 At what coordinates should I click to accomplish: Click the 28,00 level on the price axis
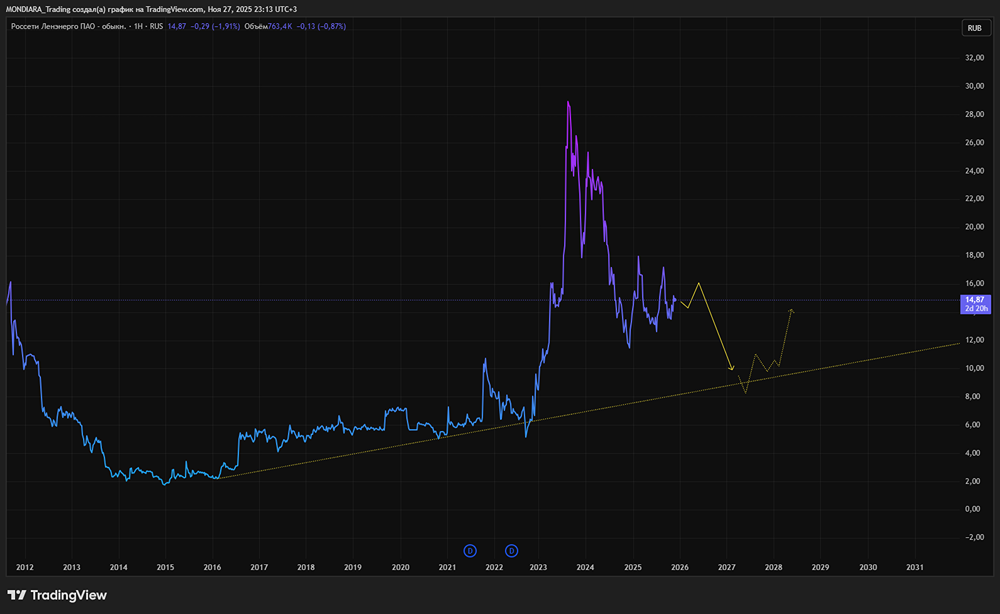click(x=974, y=115)
